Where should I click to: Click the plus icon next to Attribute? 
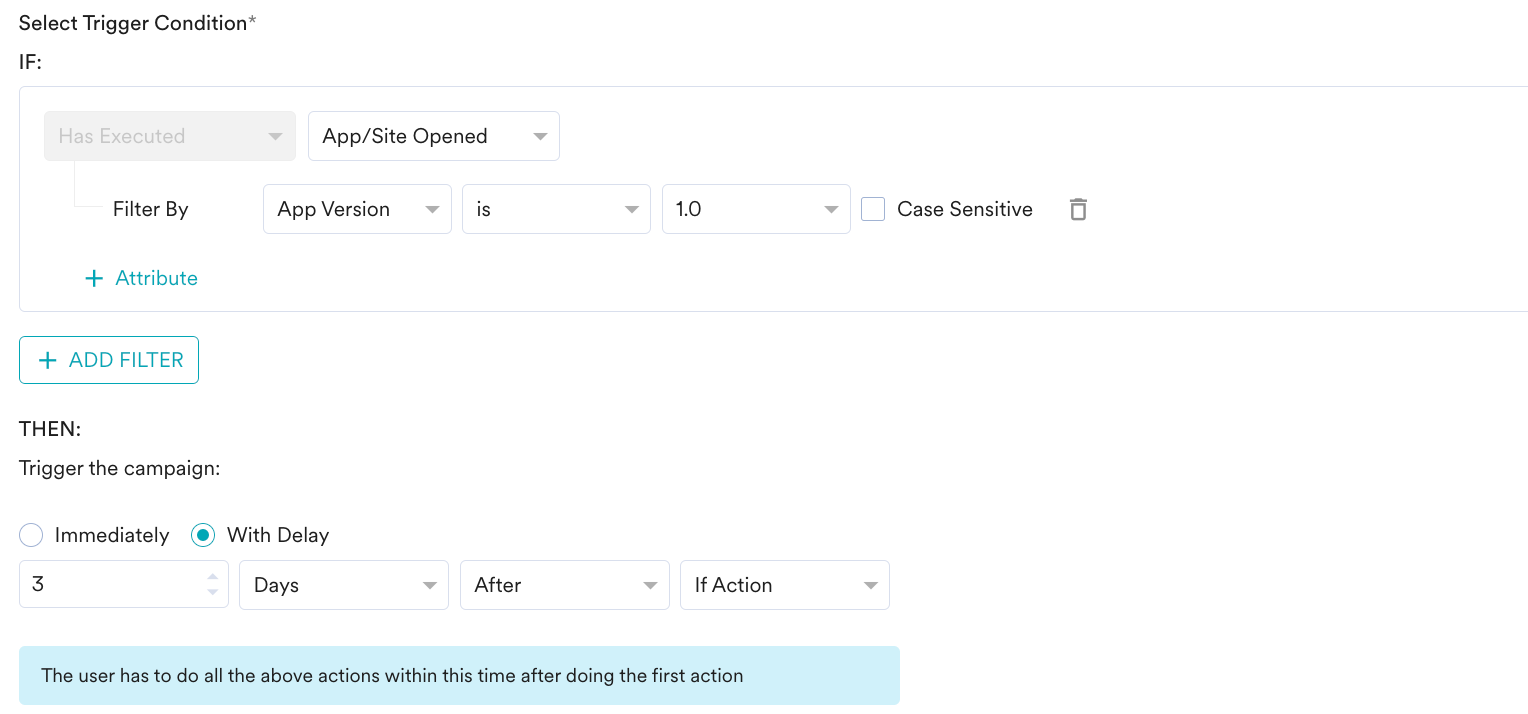pyautogui.click(x=92, y=278)
